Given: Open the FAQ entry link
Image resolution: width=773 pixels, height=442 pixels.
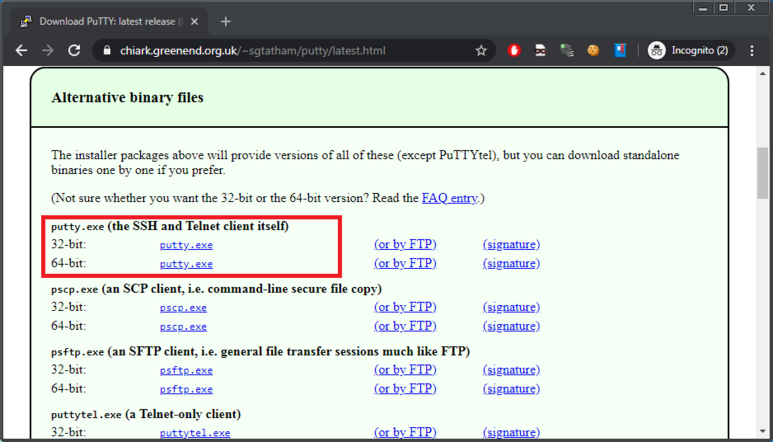Looking at the screenshot, I should [450, 198].
